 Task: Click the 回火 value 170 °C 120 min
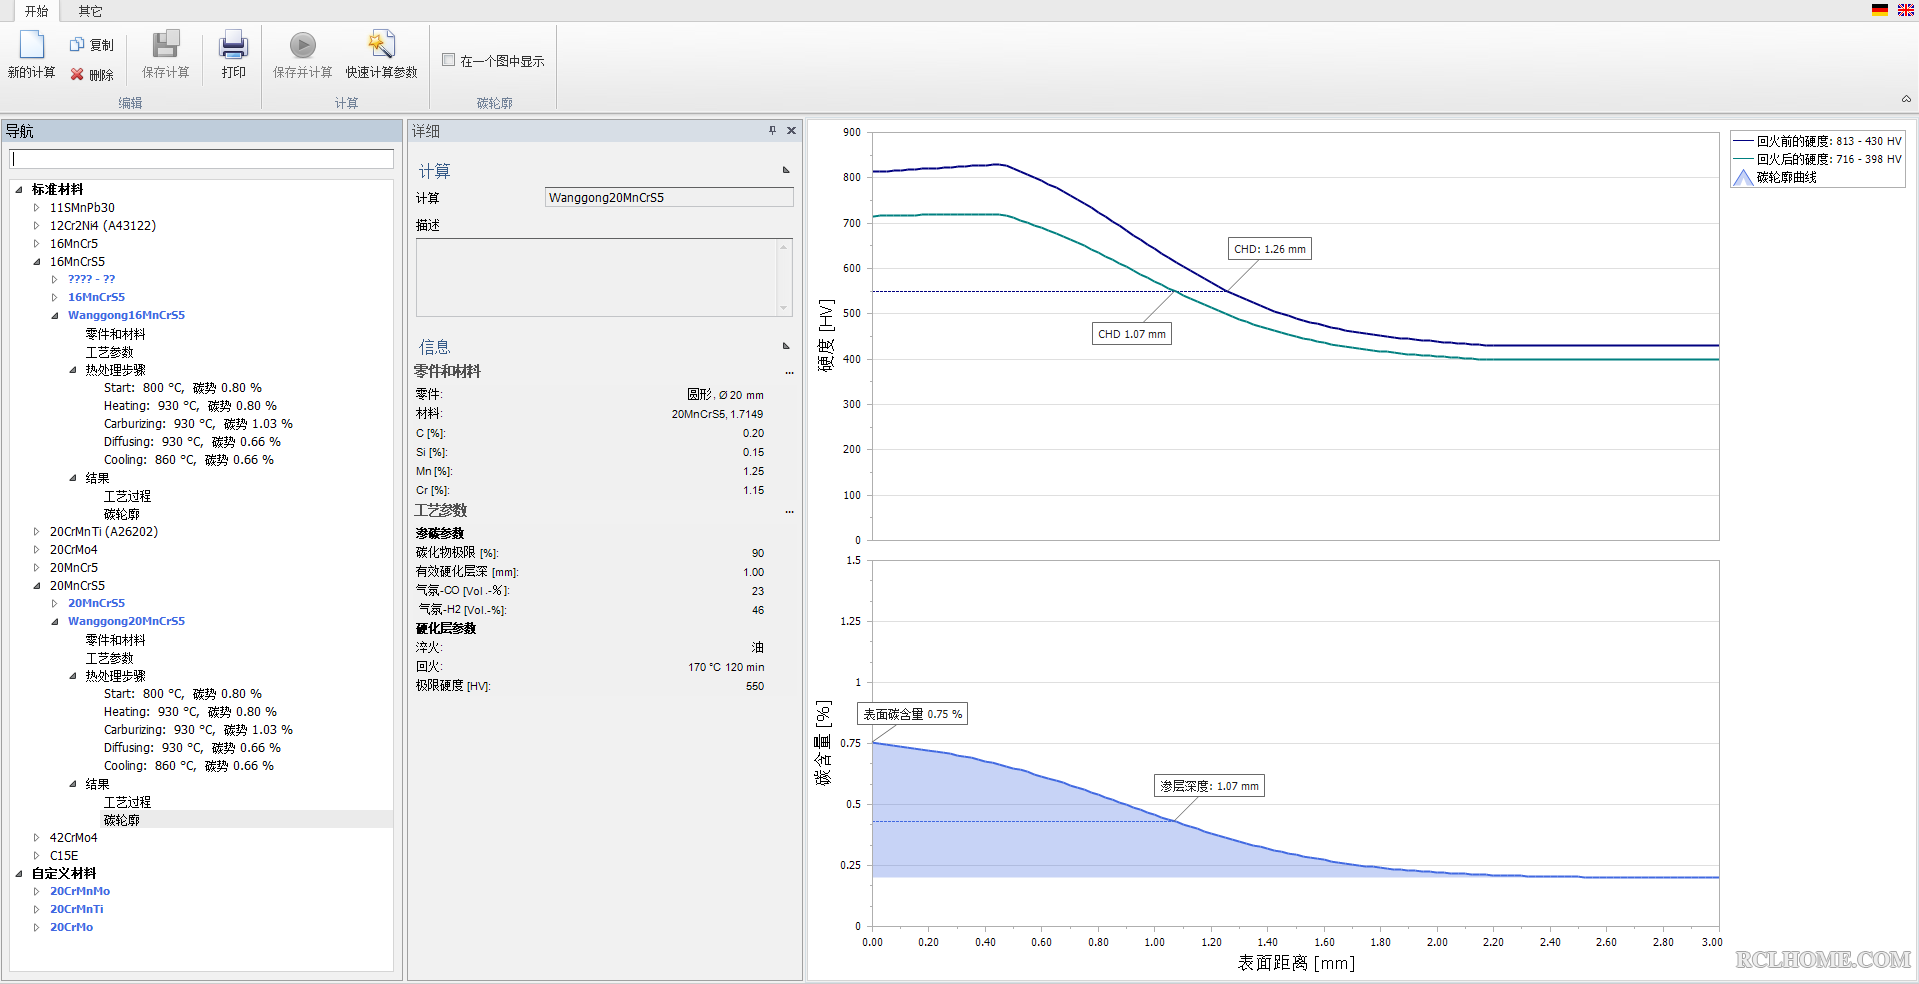pos(726,667)
